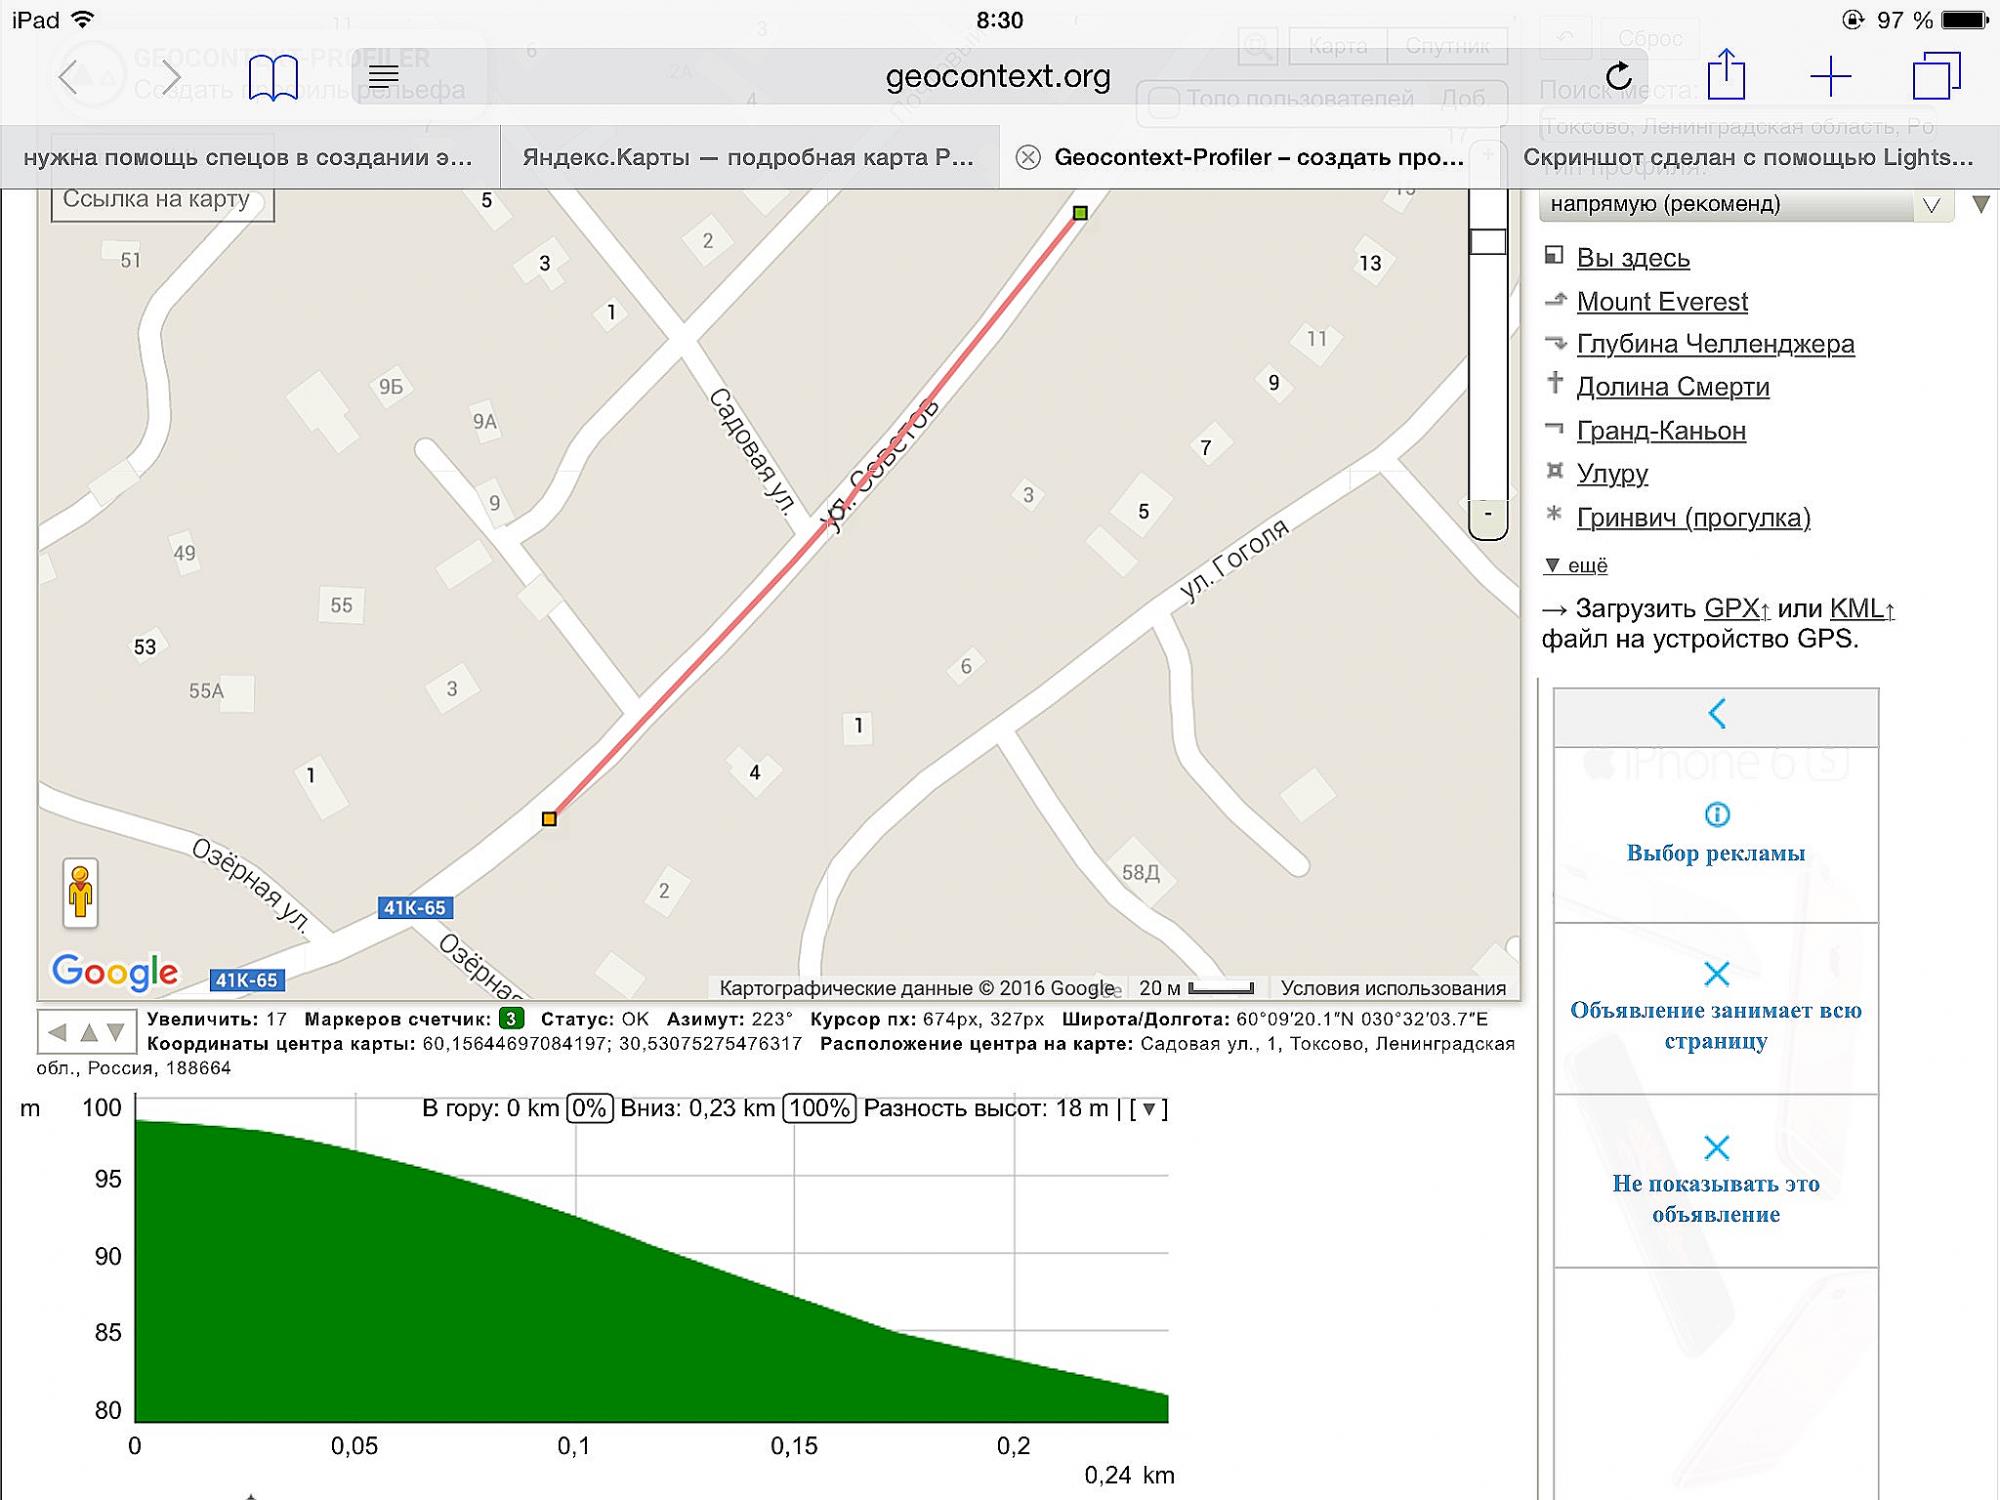Click the 'Азимут: 223°' status value
This screenshot has height=1500, width=2000.
point(729,1019)
